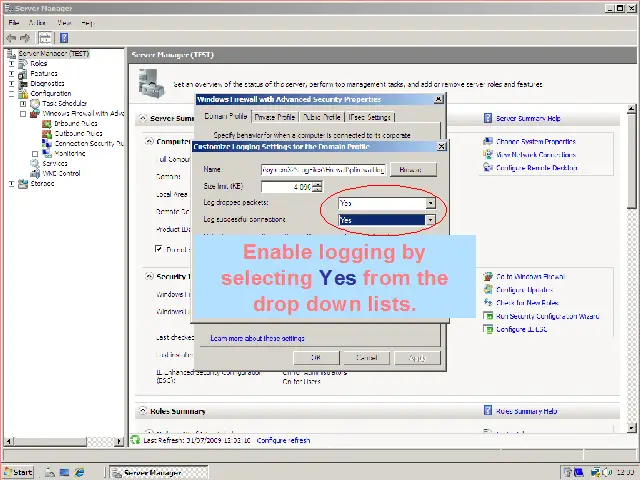
Task: Open Inbound Rules in the tree
Action: tap(70, 123)
